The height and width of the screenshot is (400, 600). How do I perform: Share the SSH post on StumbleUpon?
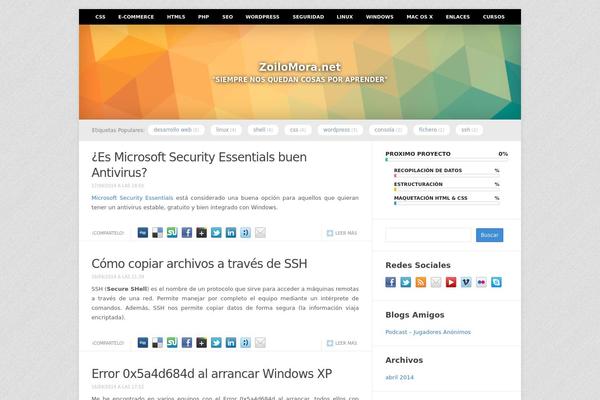pos(172,343)
